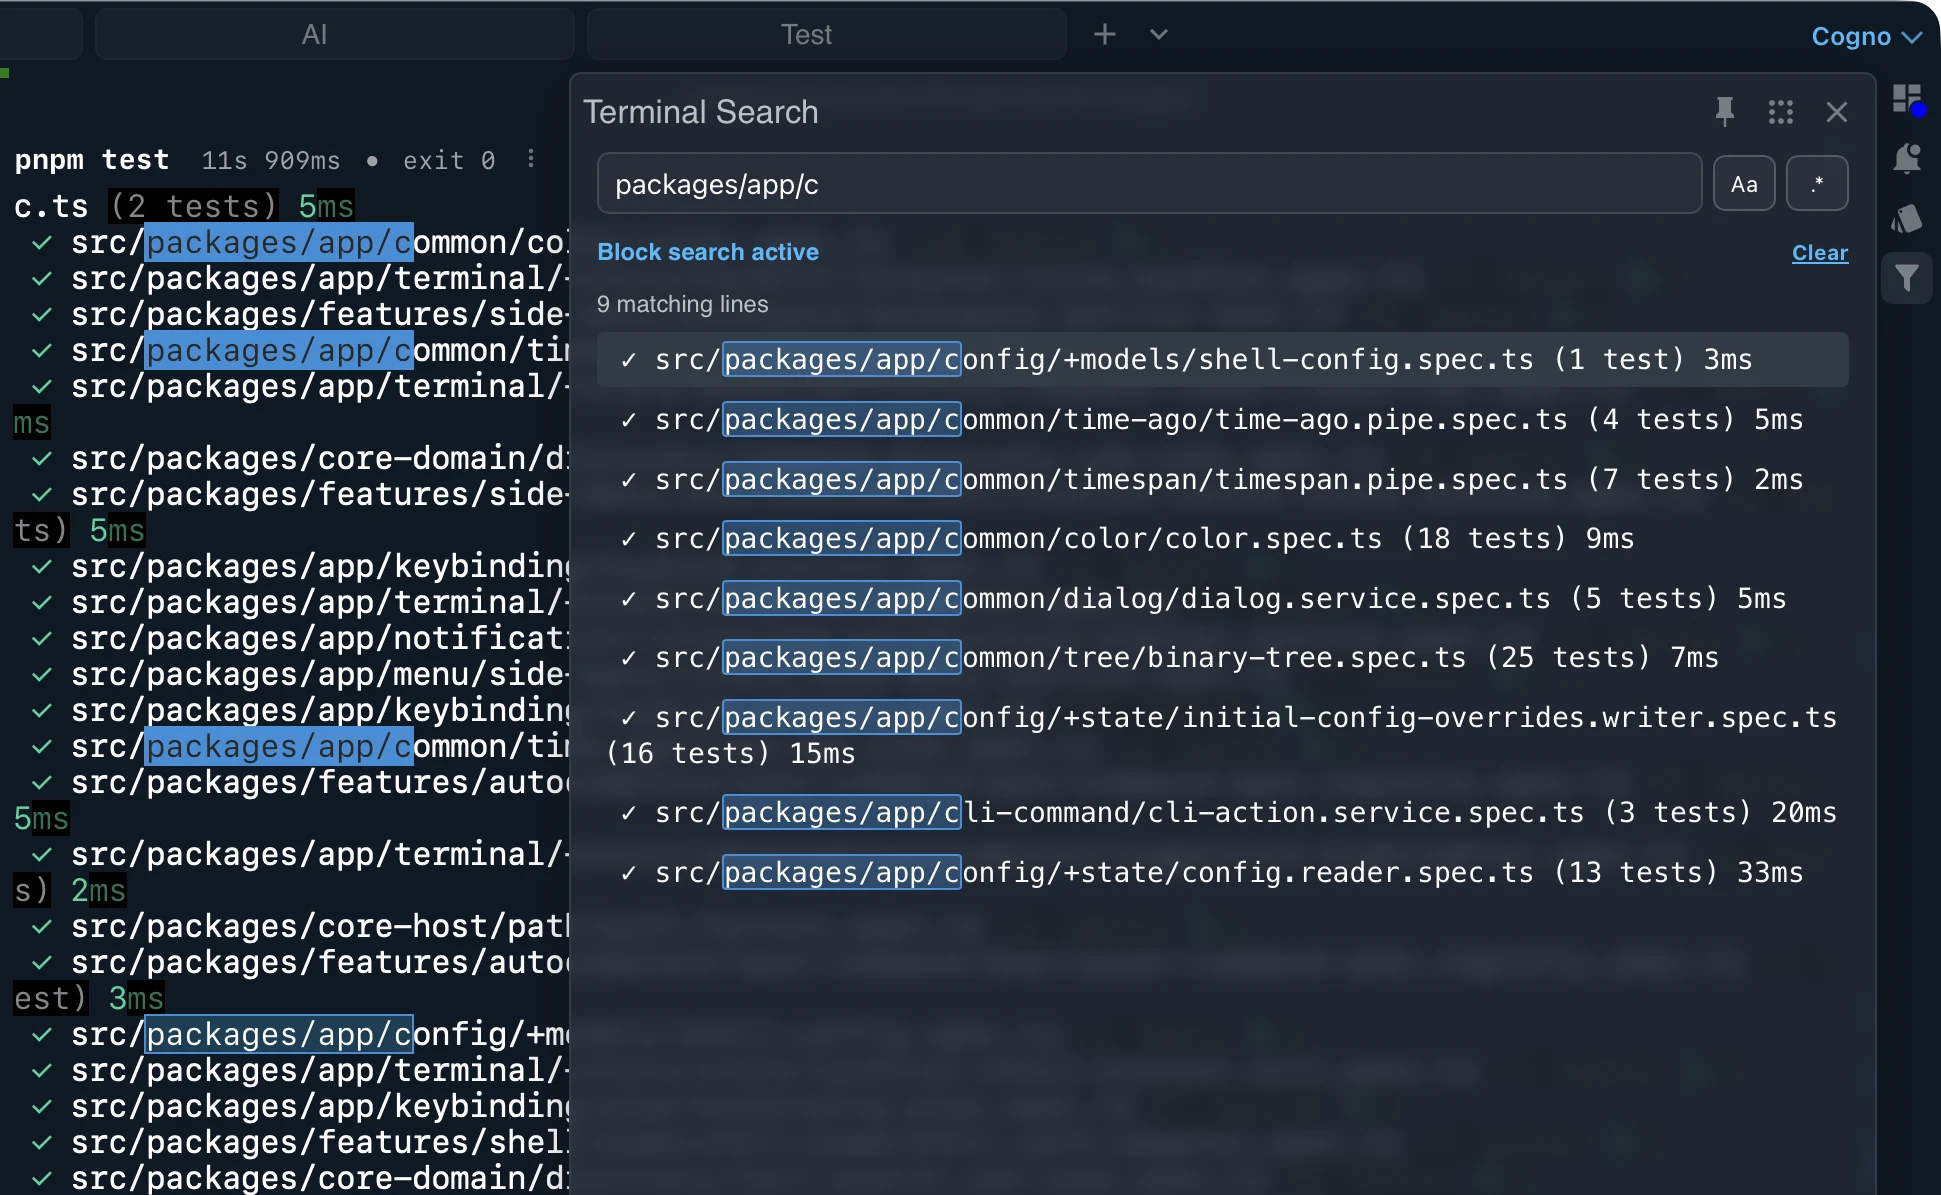This screenshot has height=1195, width=1941.
Task: Create a new tab with the plus button
Action: [x=1104, y=33]
